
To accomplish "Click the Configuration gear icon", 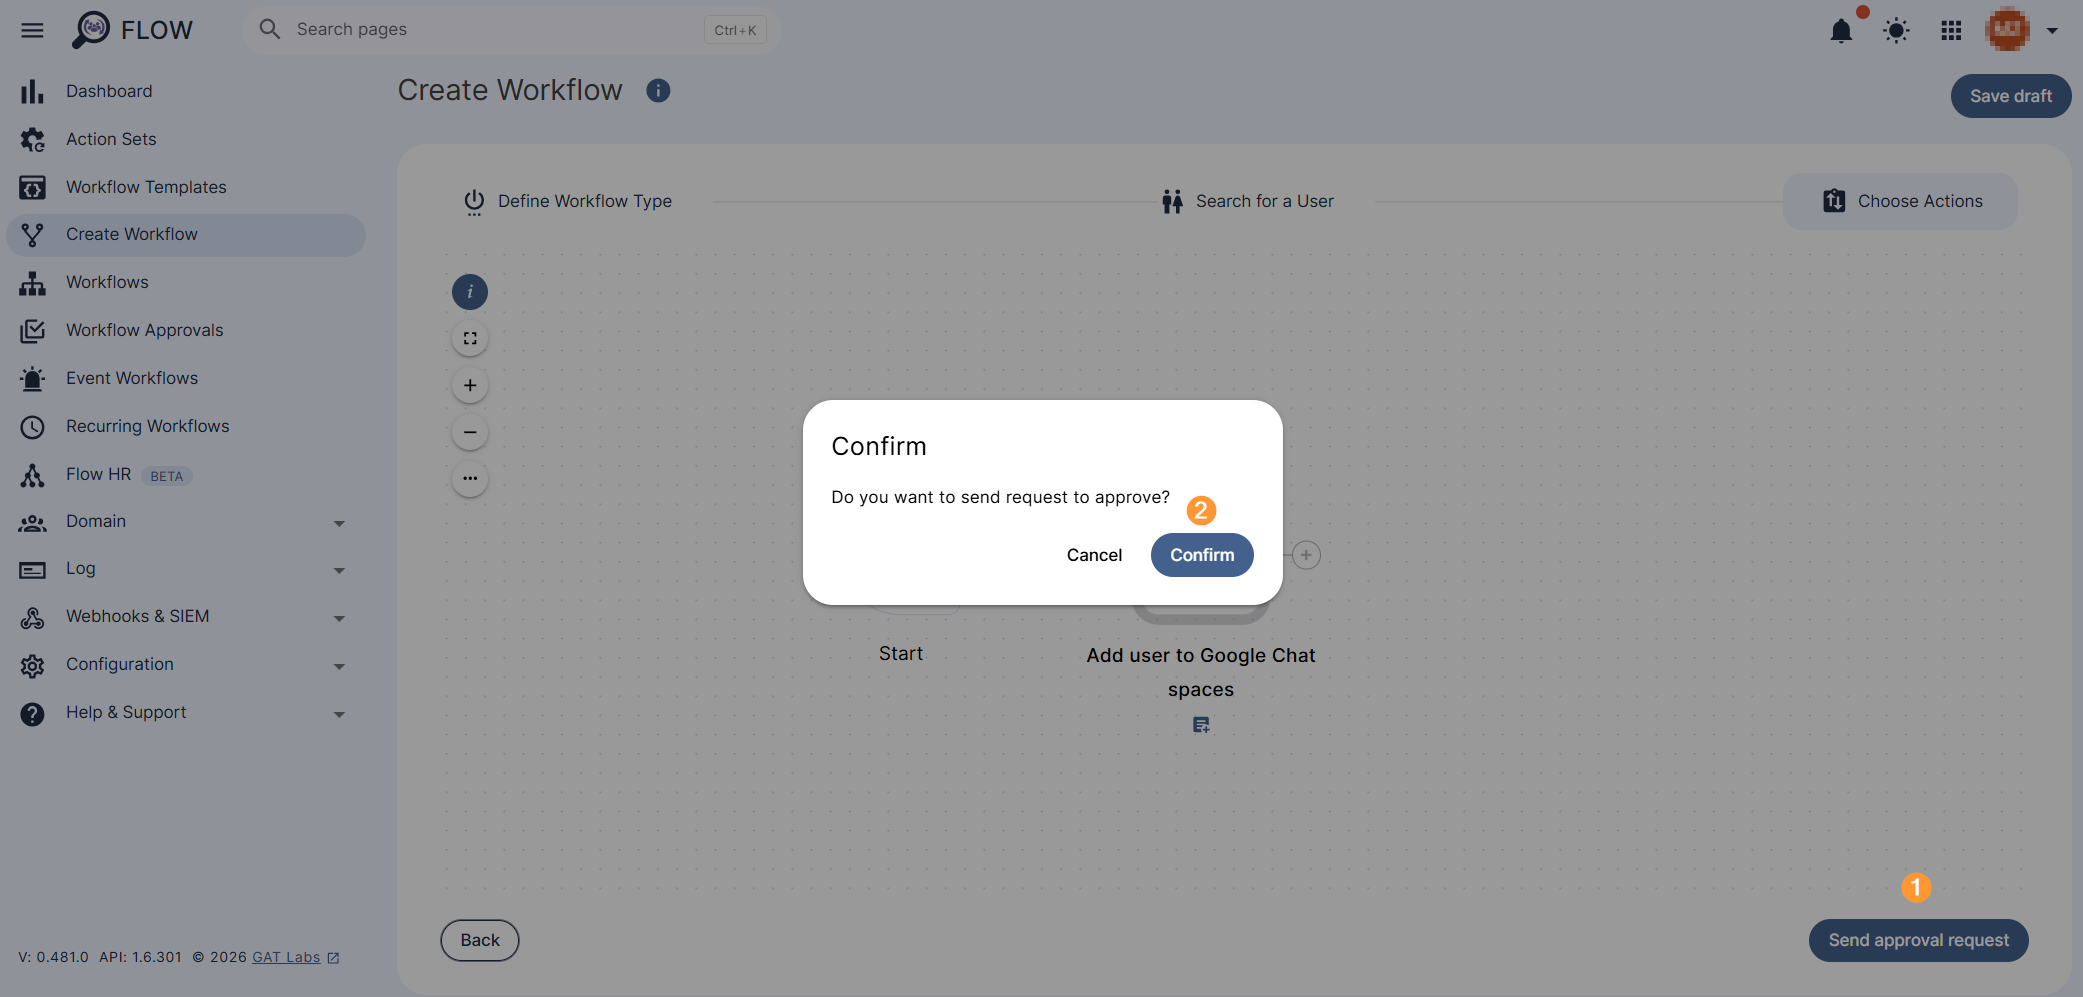I will [32, 666].
